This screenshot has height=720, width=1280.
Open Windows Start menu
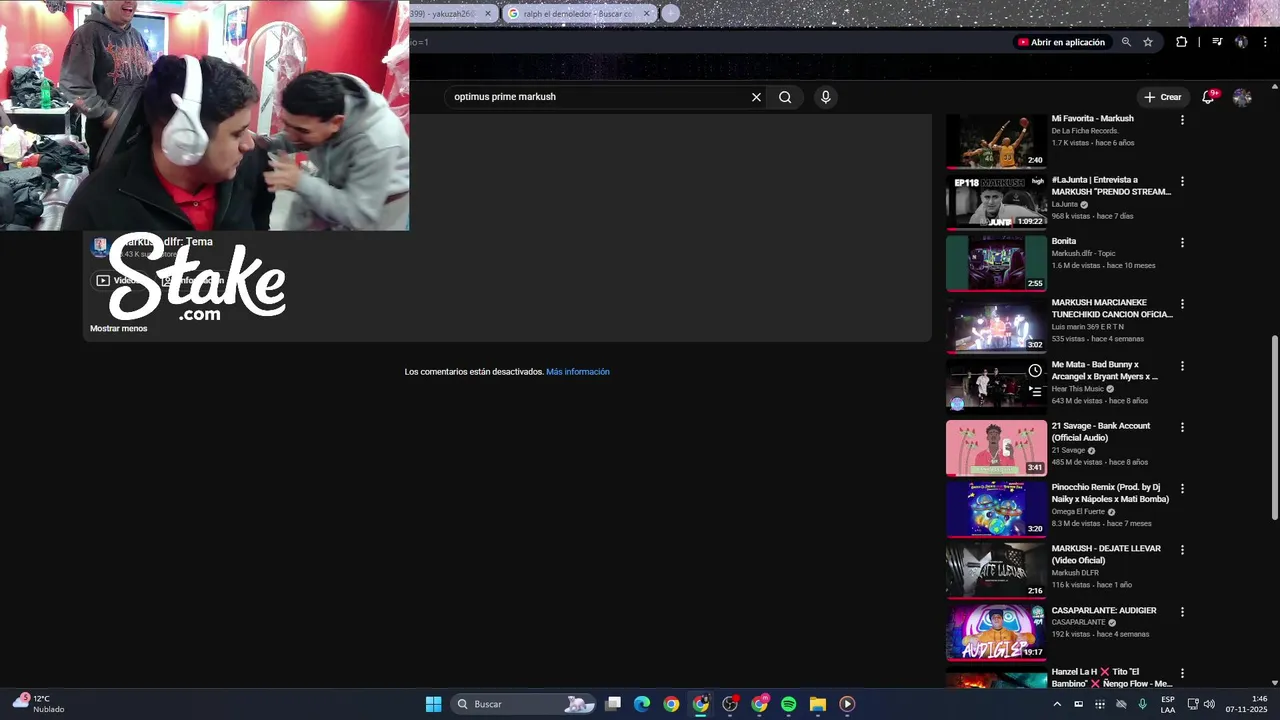click(x=433, y=704)
